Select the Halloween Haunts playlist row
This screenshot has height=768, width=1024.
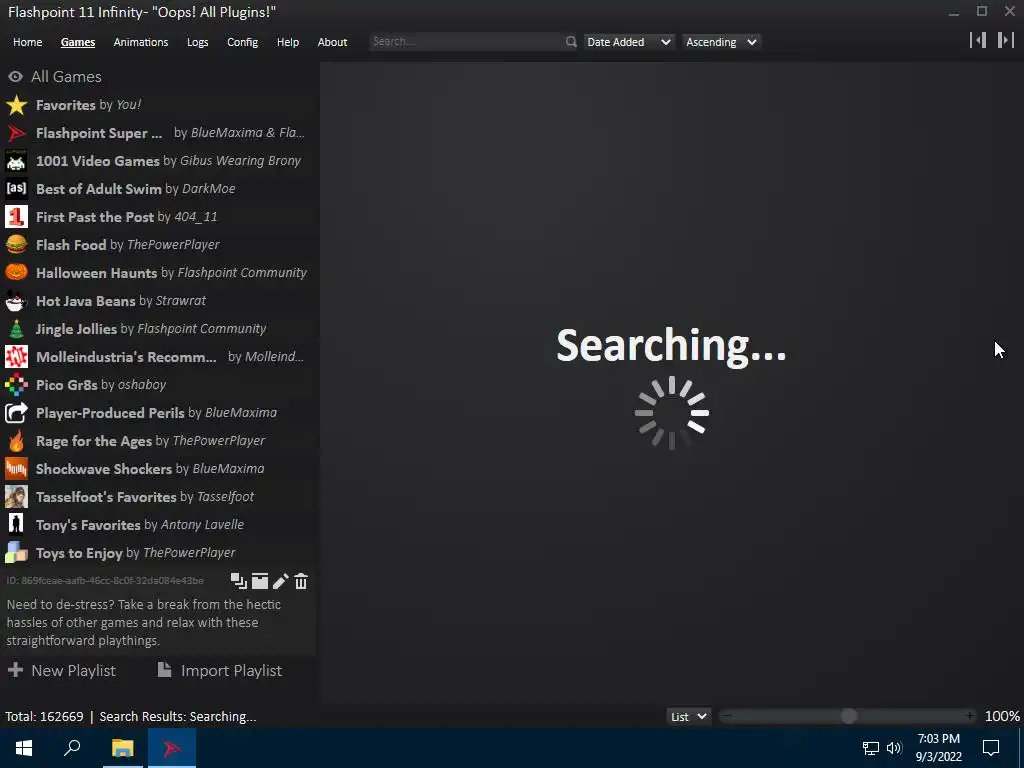158,273
